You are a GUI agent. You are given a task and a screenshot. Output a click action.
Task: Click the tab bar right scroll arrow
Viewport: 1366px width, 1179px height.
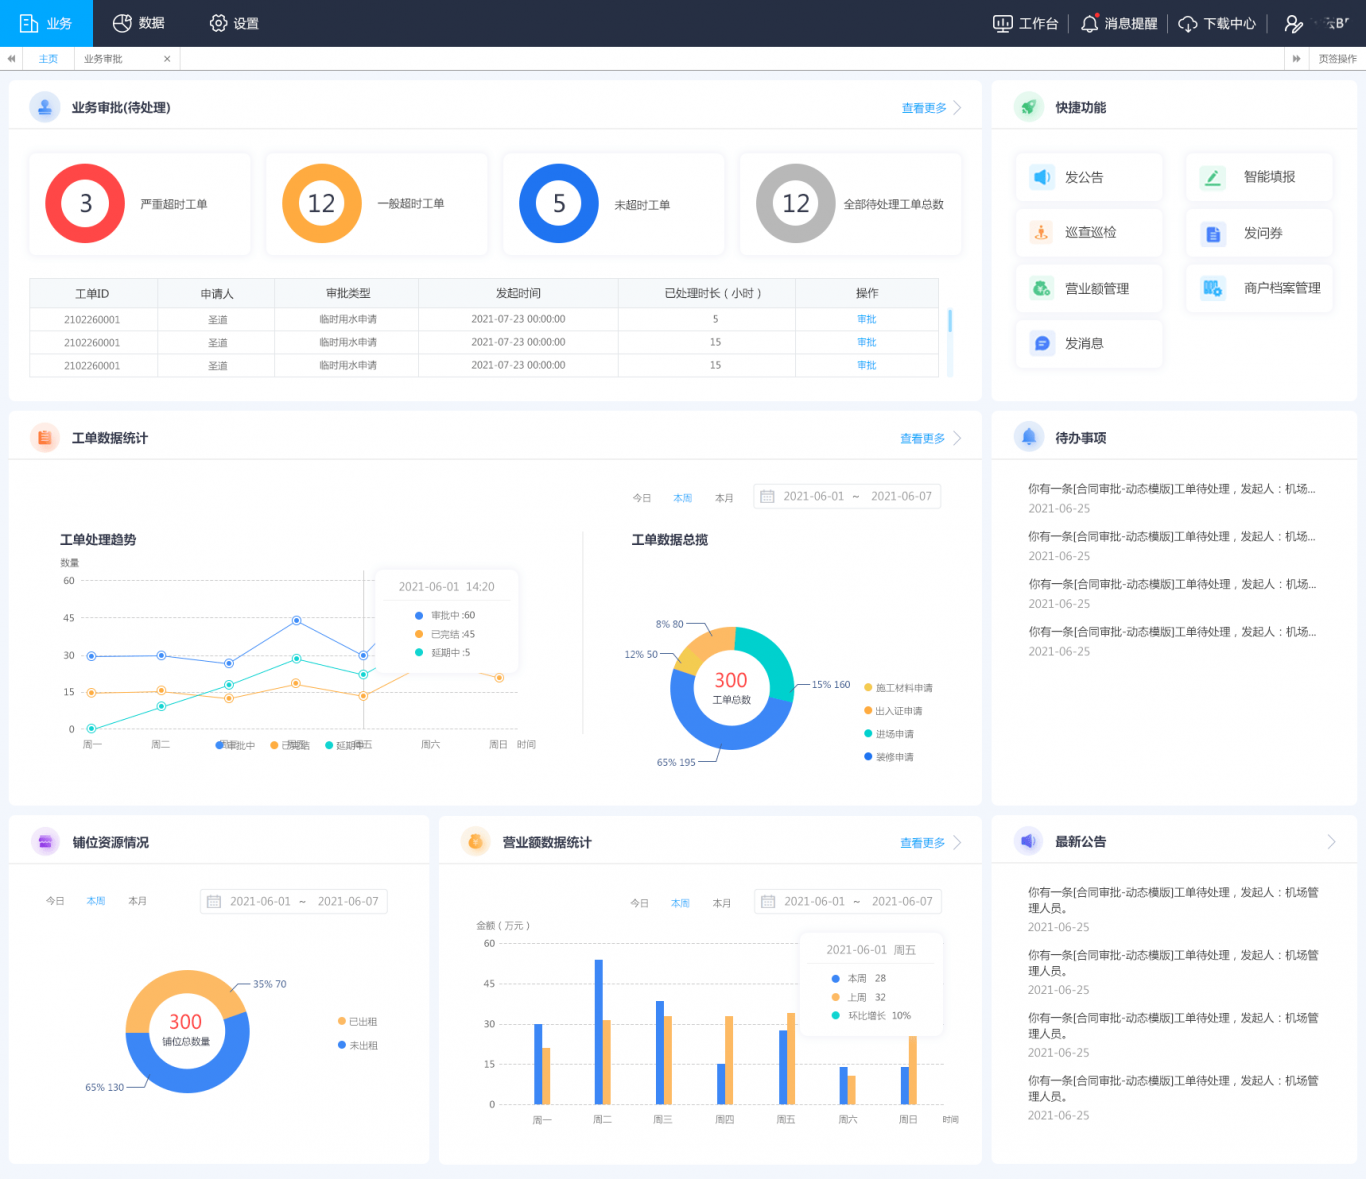[x=1296, y=59]
